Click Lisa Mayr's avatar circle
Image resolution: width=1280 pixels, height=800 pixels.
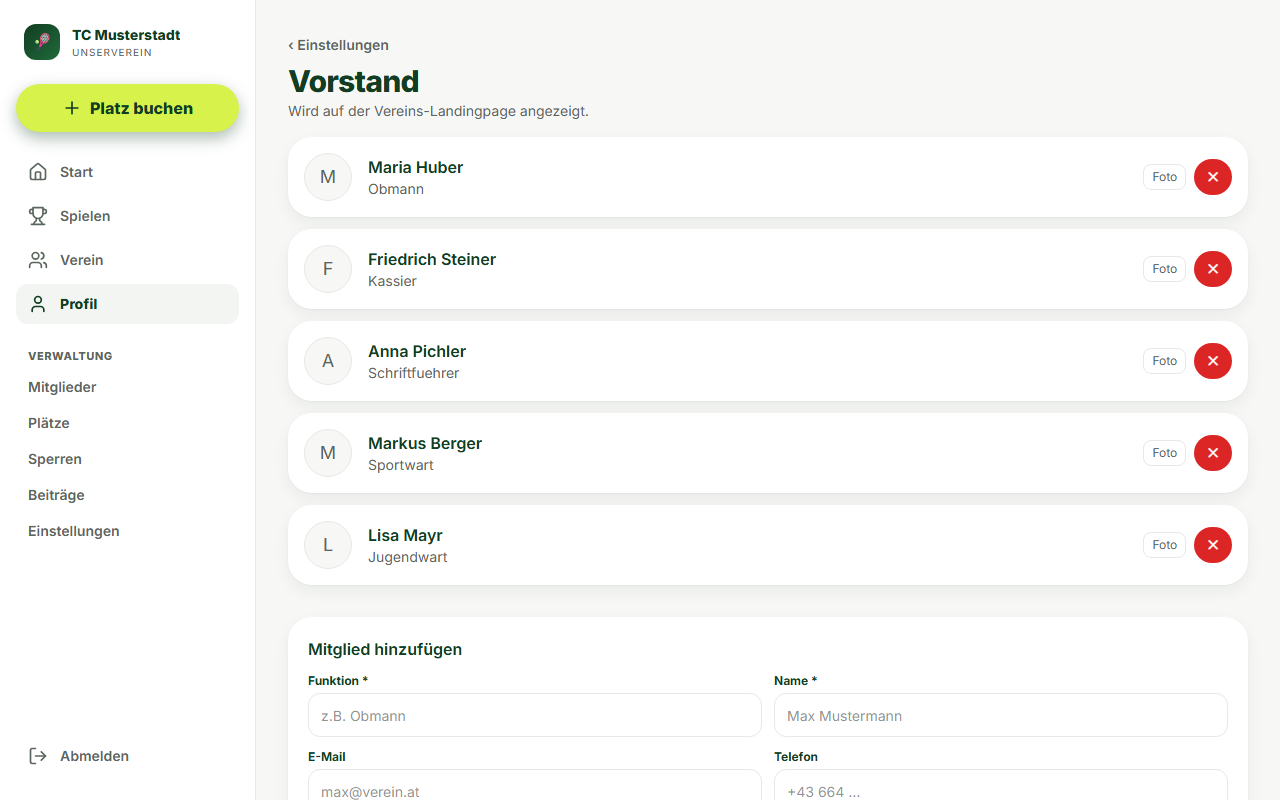click(x=328, y=545)
